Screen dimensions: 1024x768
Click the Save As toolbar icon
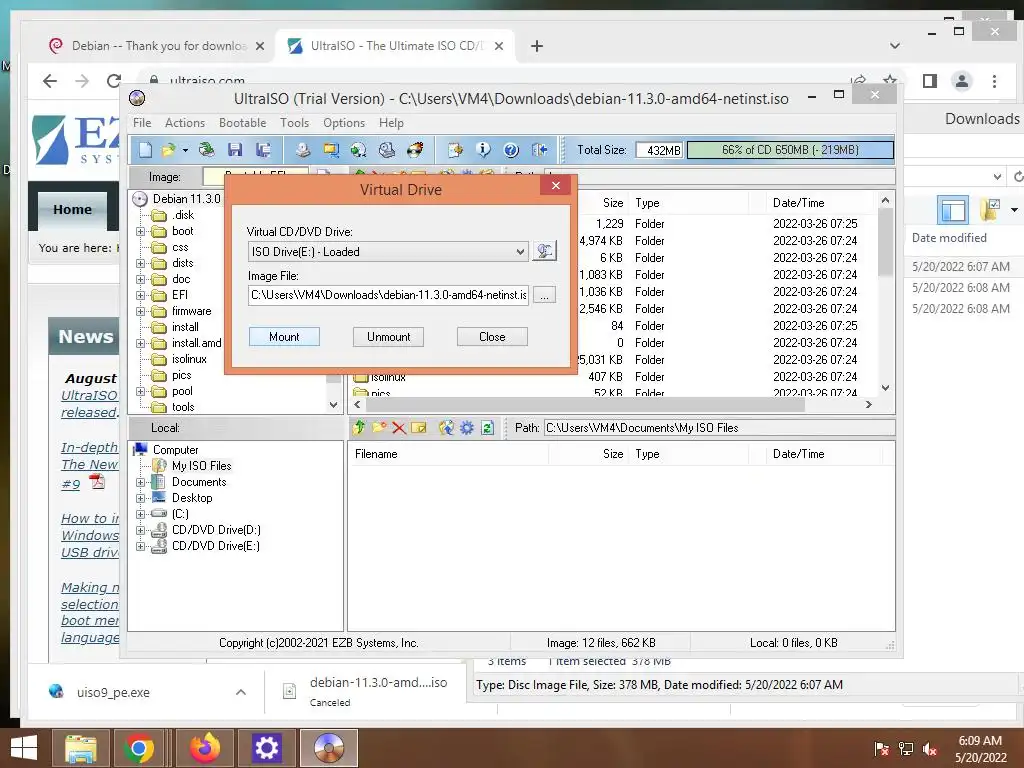[263, 150]
